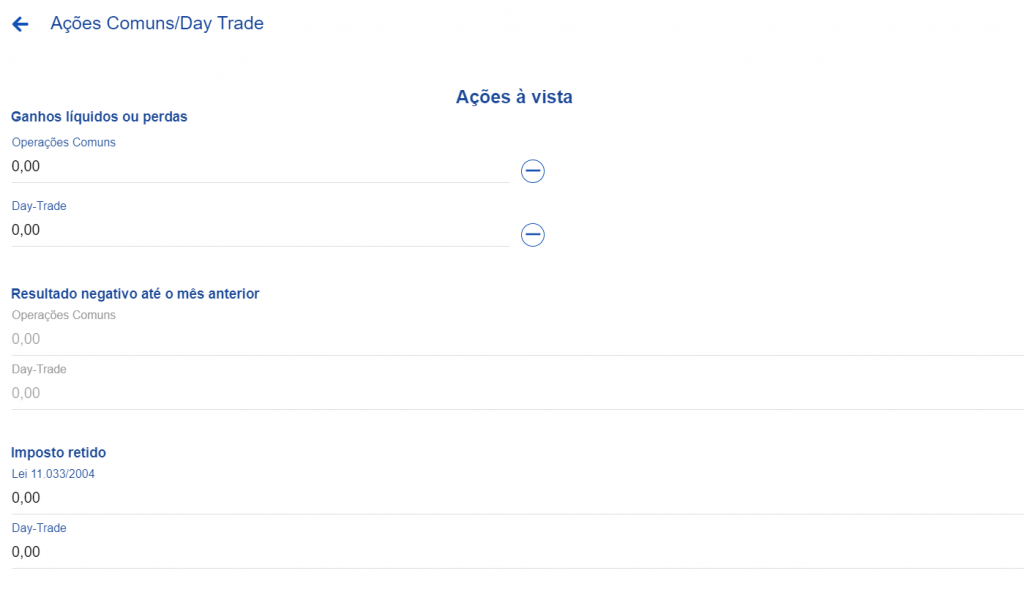Click the Ações à vista heading
Image resolution: width=1024 pixels, height=595 pixels.
point(514,97)
